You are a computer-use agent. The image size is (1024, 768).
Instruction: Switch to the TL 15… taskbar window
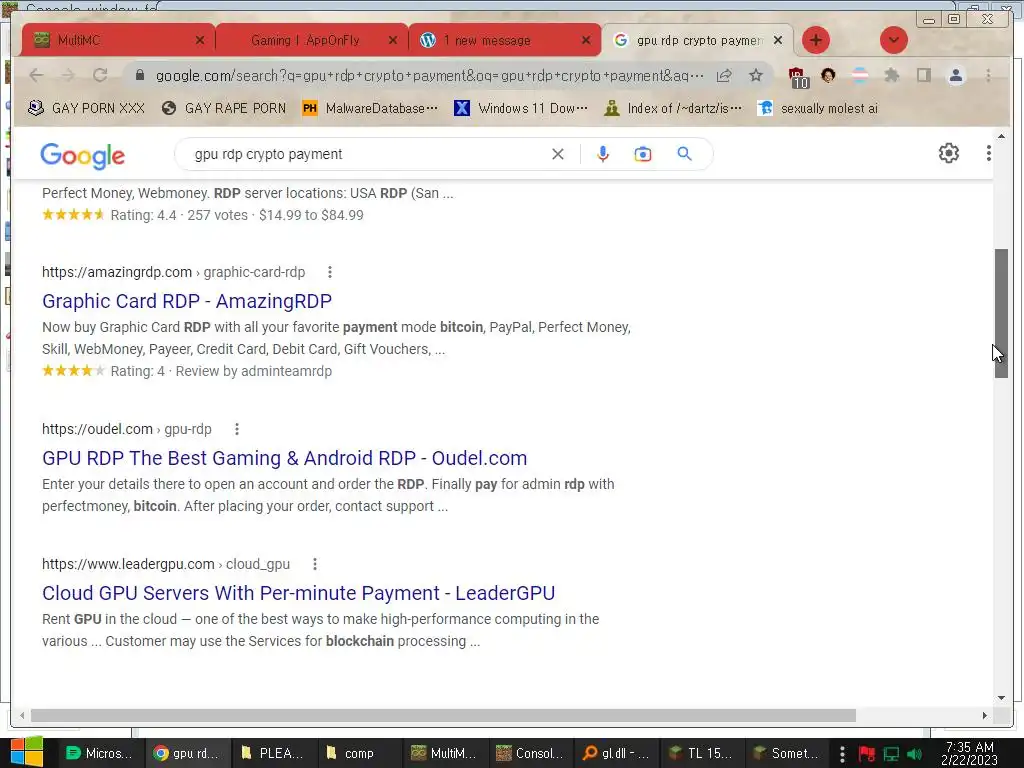pos(702,753)
